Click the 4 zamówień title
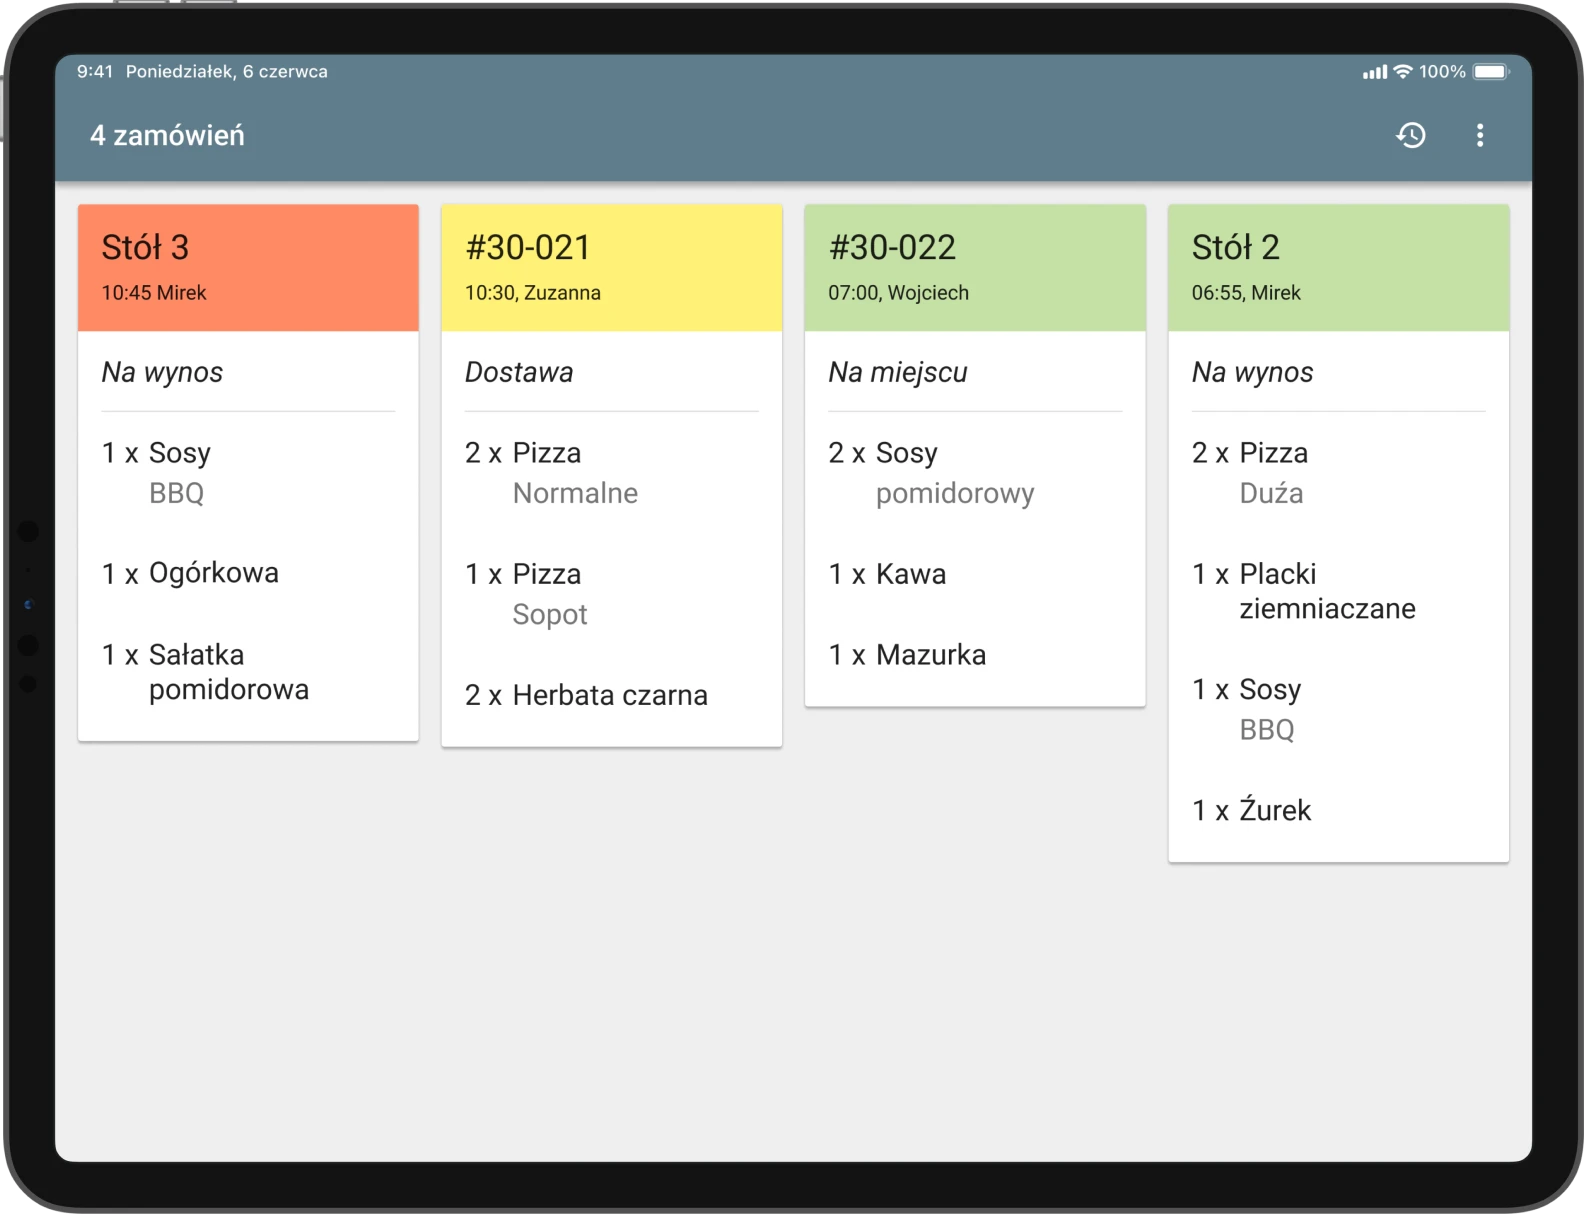The width and height of the screenshot is (1584, 1214). pyautogui.click(x=167, y=135)
